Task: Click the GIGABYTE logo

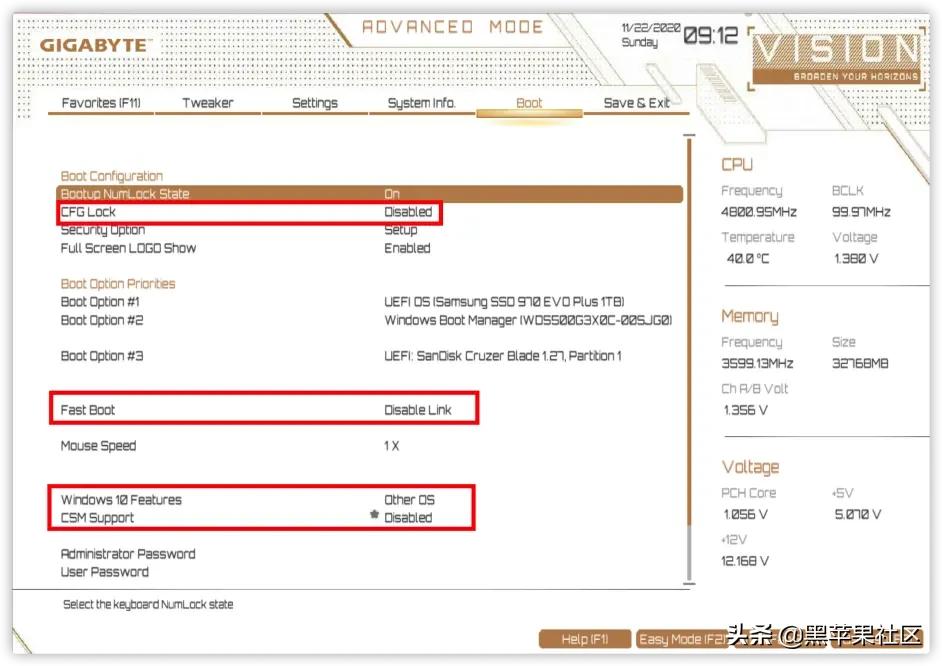Action: (x=93, y=45)
